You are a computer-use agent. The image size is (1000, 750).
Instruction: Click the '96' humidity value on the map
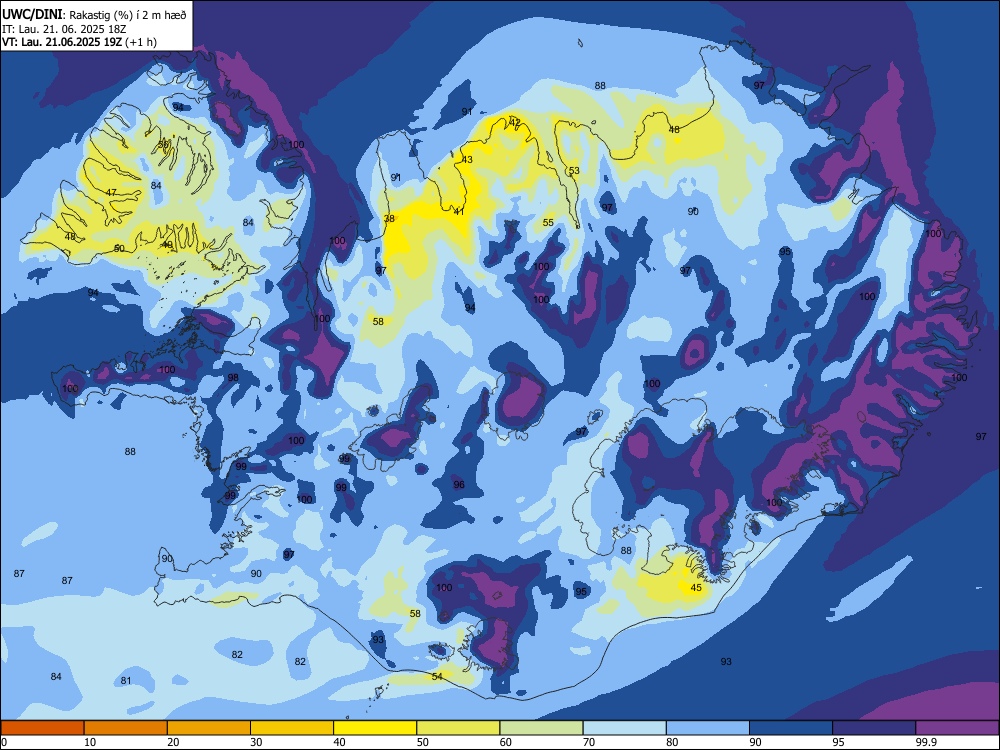tap(459, 485)
